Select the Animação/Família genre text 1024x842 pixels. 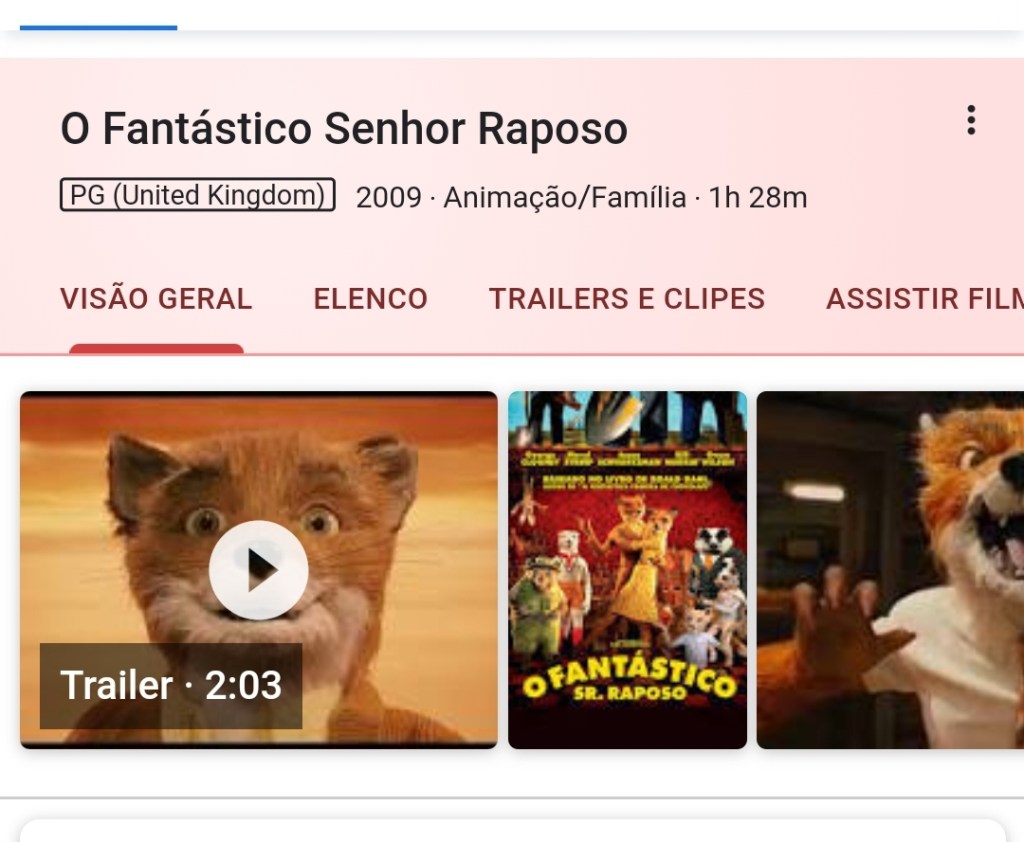click(x=564, y=198)
